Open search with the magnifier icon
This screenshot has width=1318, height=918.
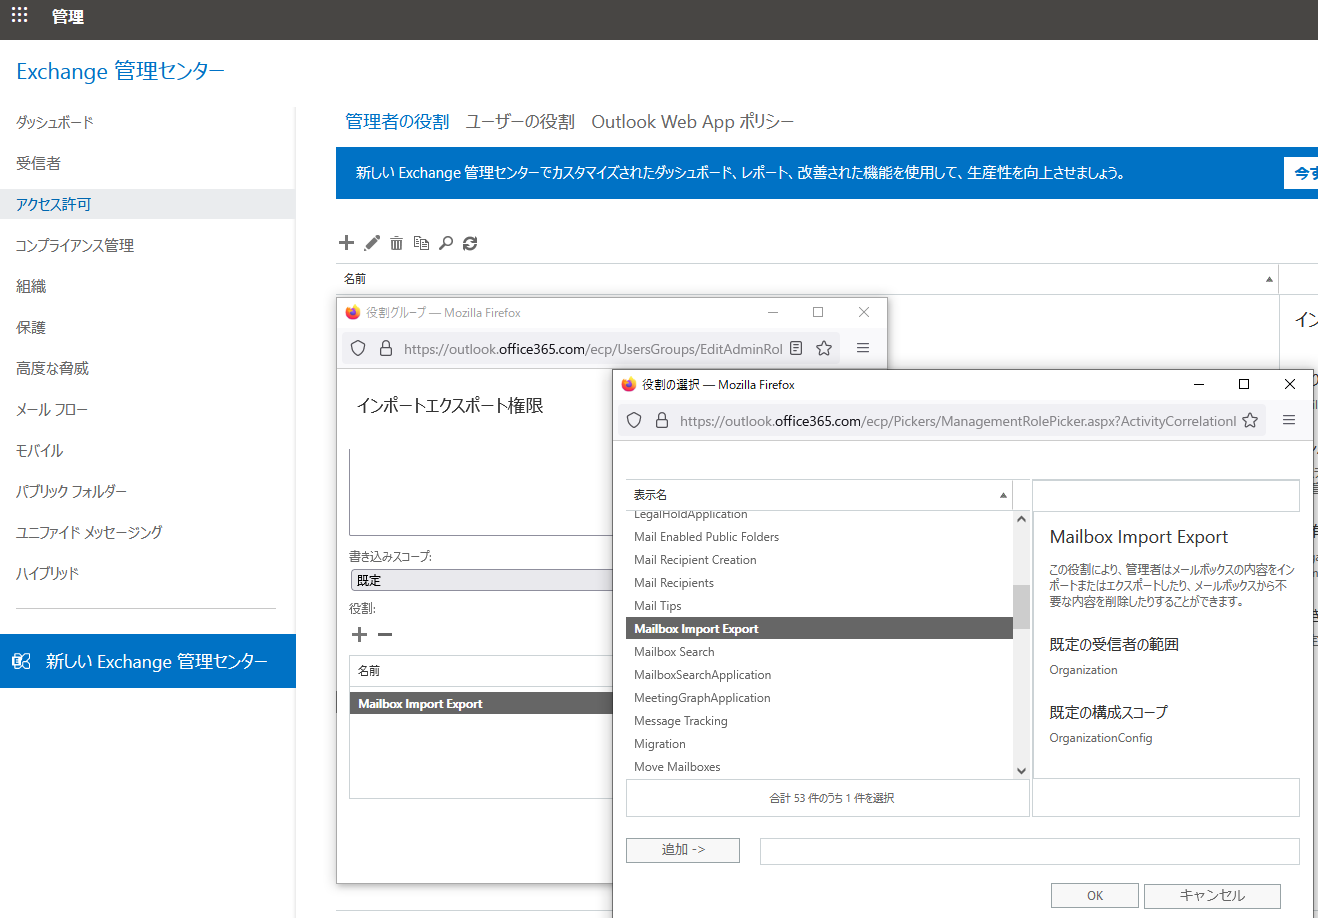tap(445, 242)
